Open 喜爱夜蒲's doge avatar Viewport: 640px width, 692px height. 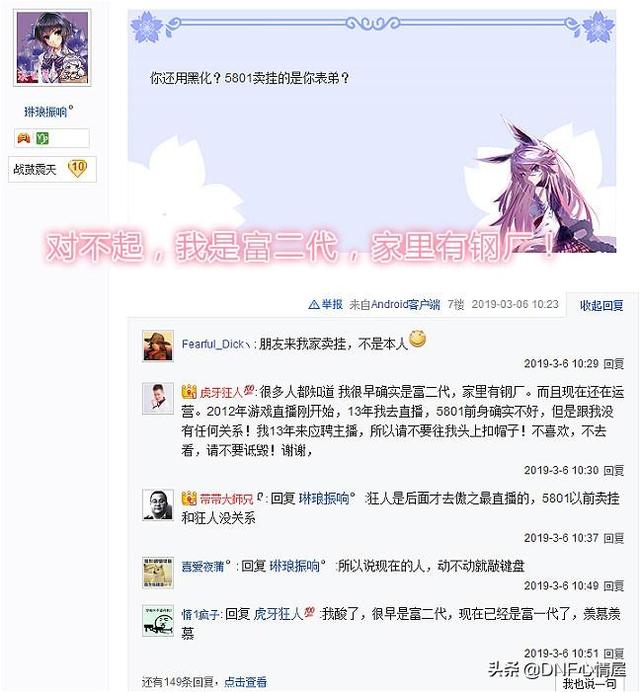[x=158, y=573]
